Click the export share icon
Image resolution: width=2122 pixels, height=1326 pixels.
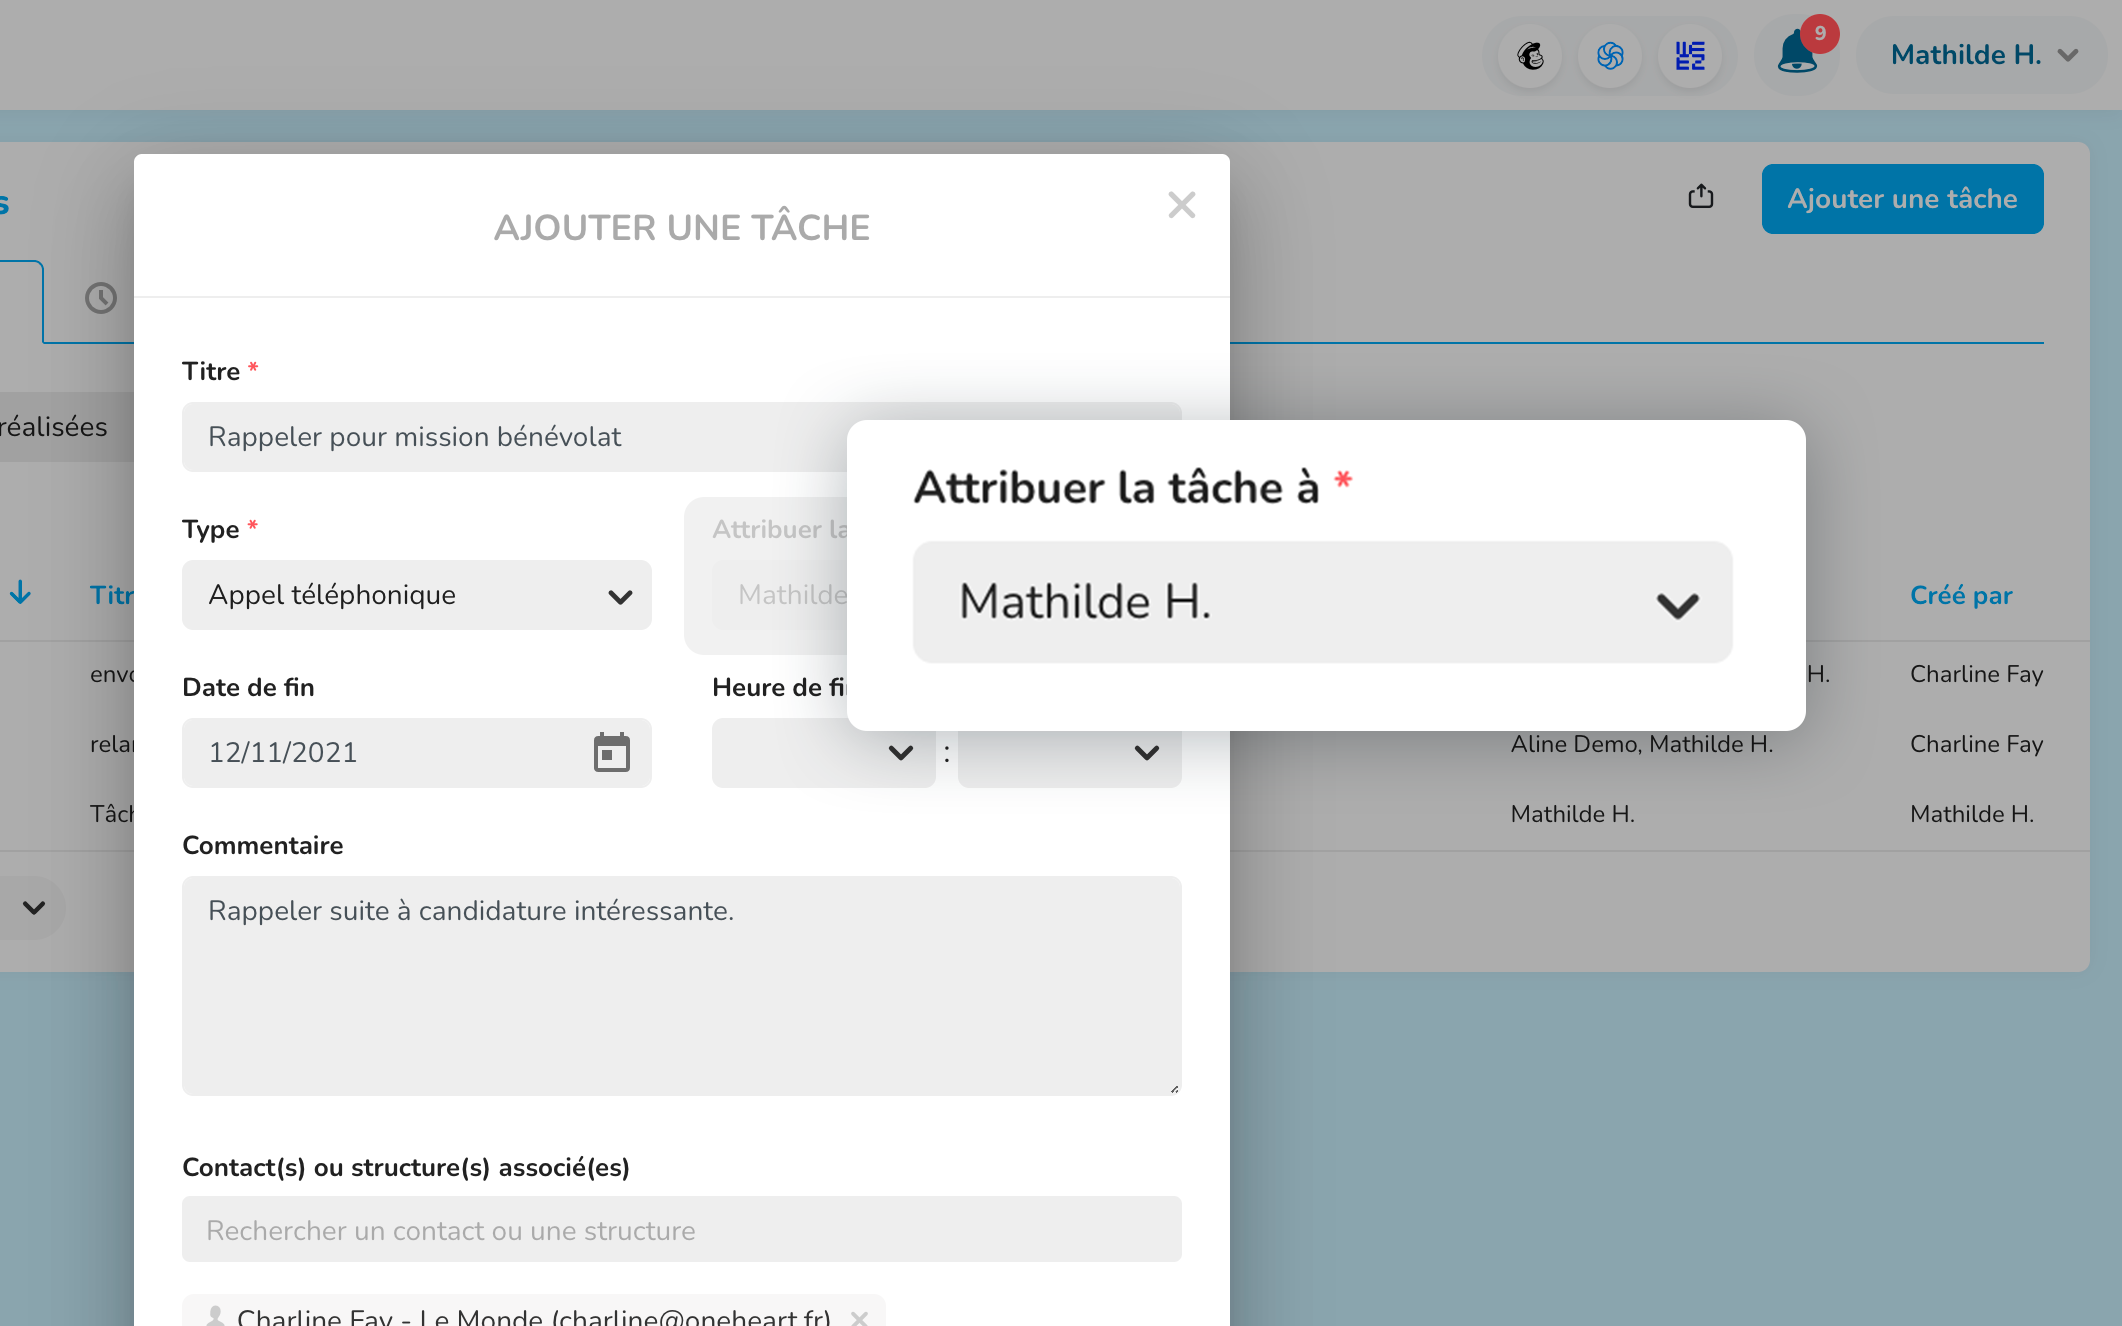pyautogui.click(x=1700, y=197)
